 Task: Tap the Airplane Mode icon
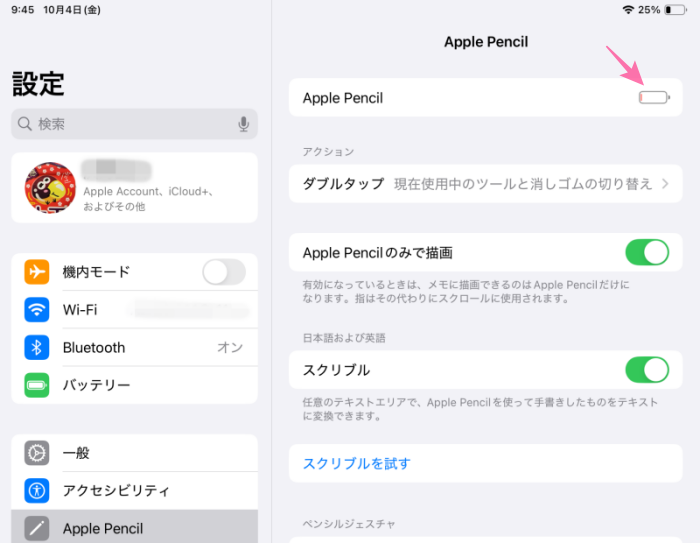37,272
